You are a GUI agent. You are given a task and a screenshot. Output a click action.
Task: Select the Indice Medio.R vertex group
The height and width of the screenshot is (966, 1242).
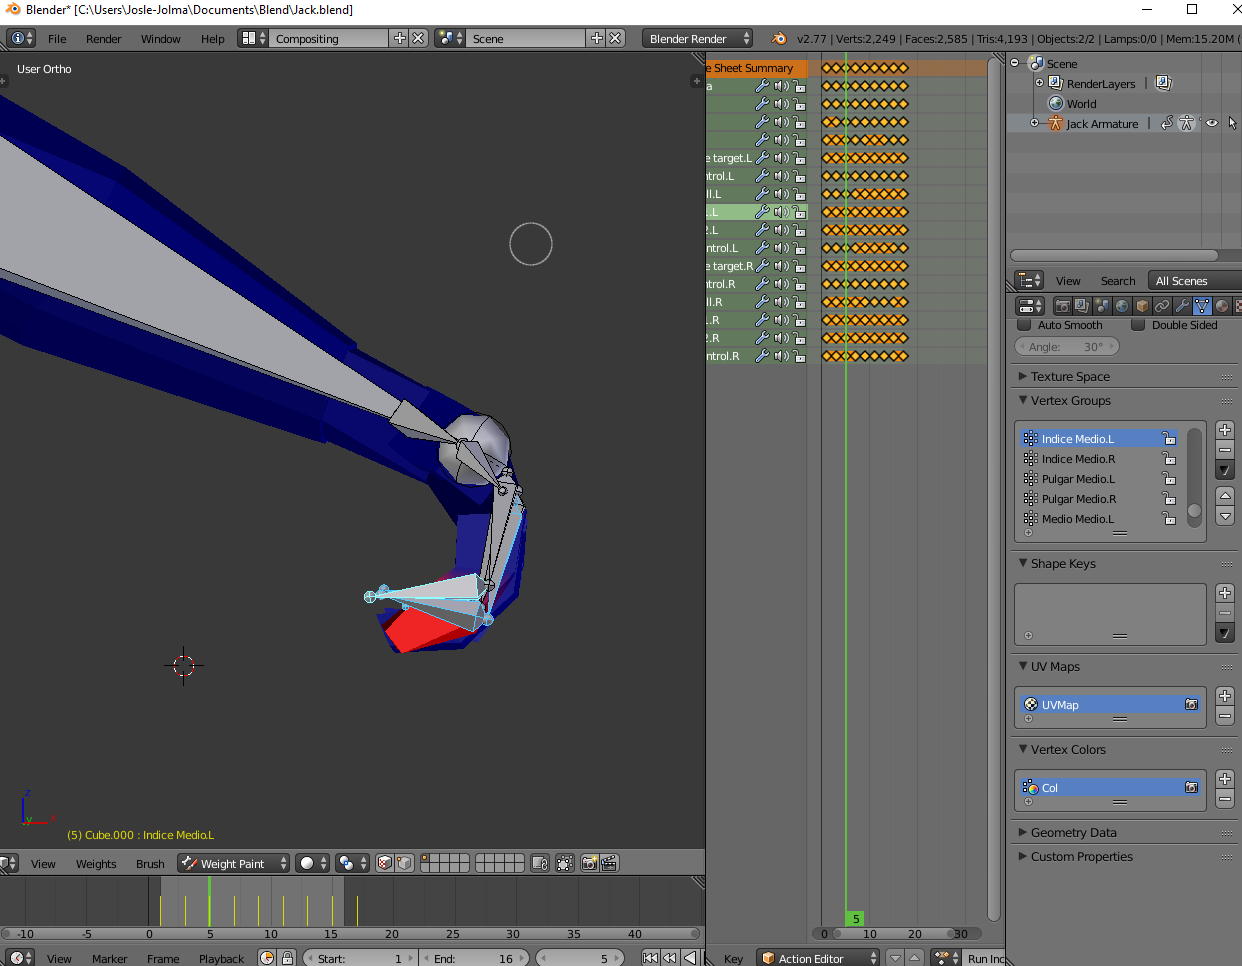click(1078, 459)
